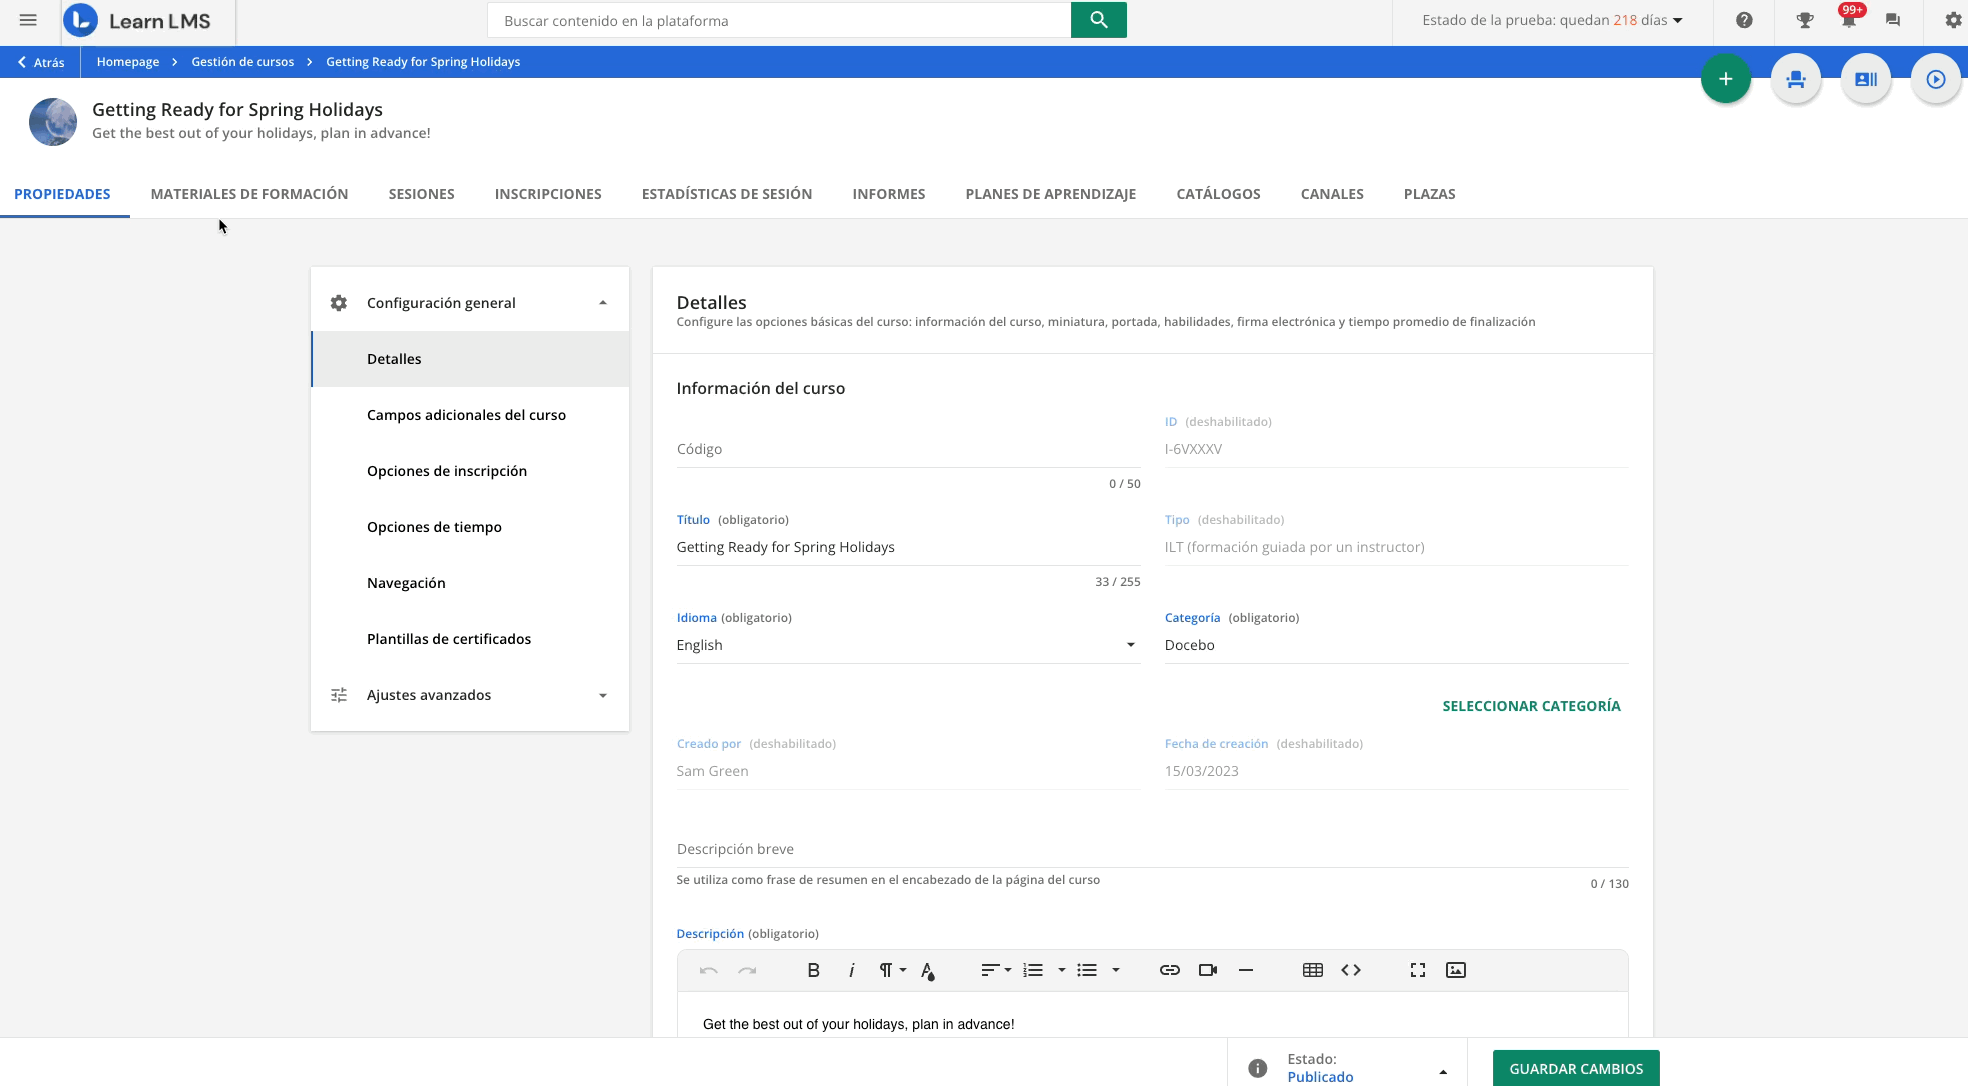Toggle fullscreen mode of the editor
The height and width of the screenshot is (1086, 1968).
click(1418, 970)
